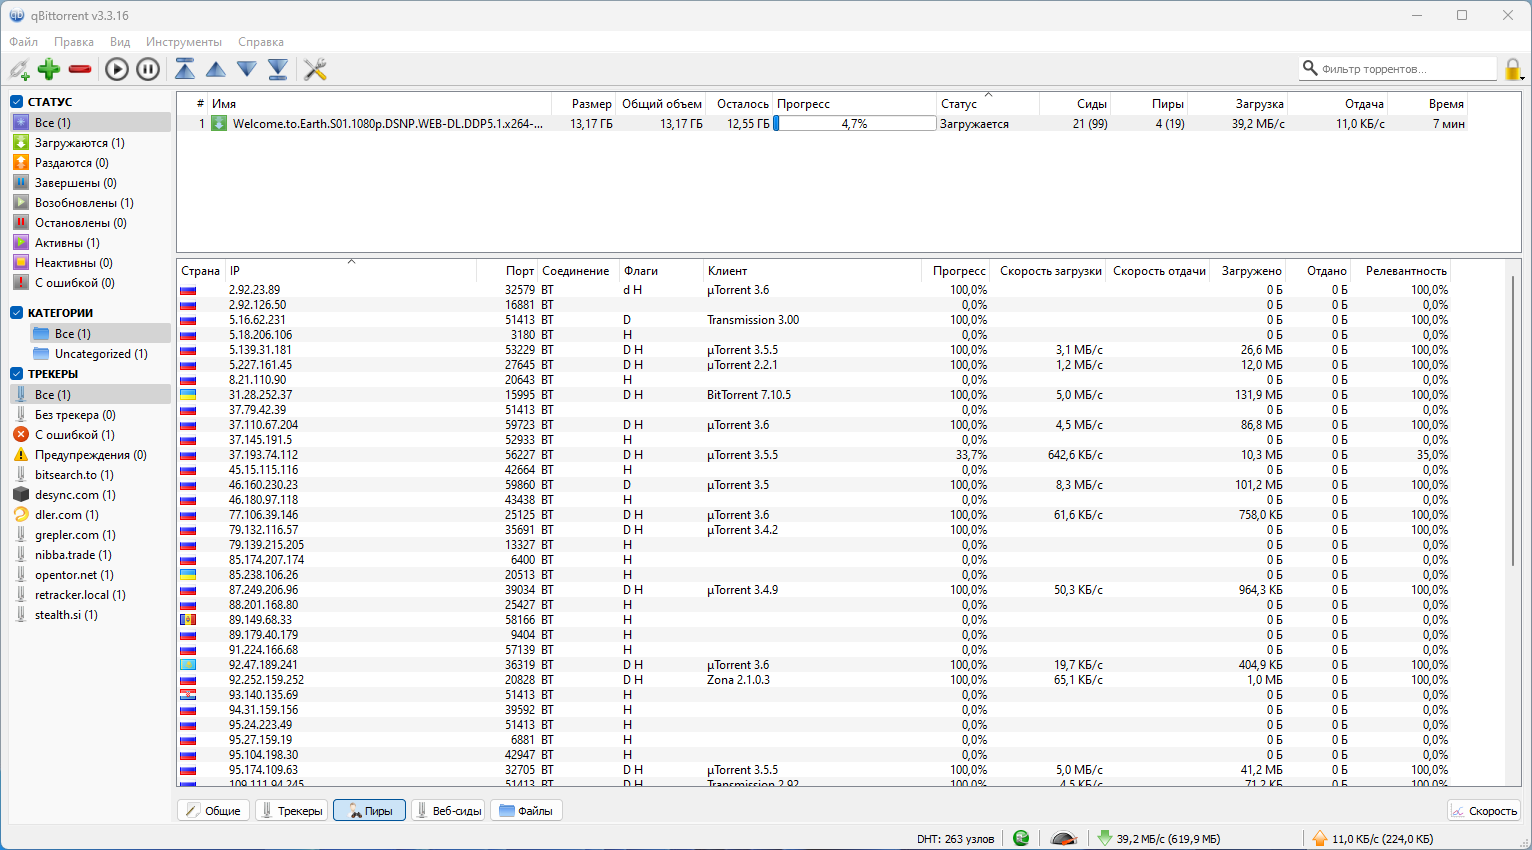Move the torrent to top of queue
1532x850 pixels.
pos(185,69)
